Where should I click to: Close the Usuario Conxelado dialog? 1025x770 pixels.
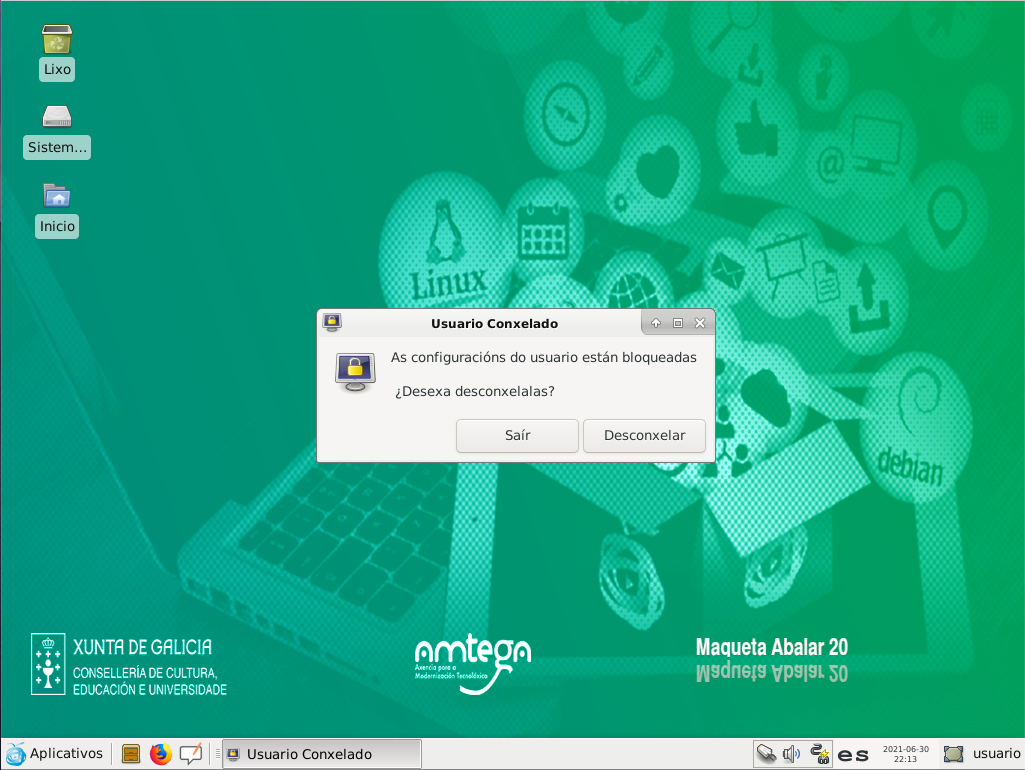(x=700, y=323)
